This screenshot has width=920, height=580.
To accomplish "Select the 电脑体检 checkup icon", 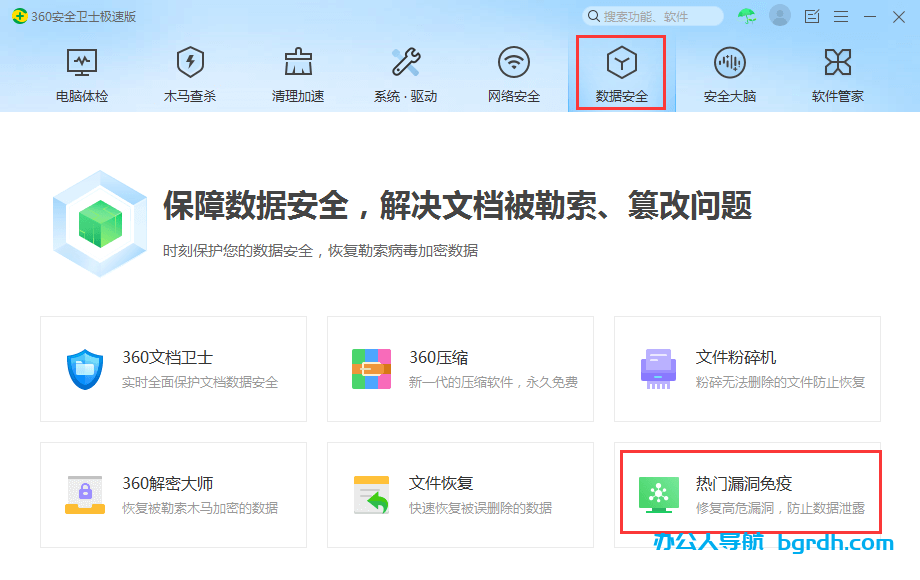I will (80, 62).
